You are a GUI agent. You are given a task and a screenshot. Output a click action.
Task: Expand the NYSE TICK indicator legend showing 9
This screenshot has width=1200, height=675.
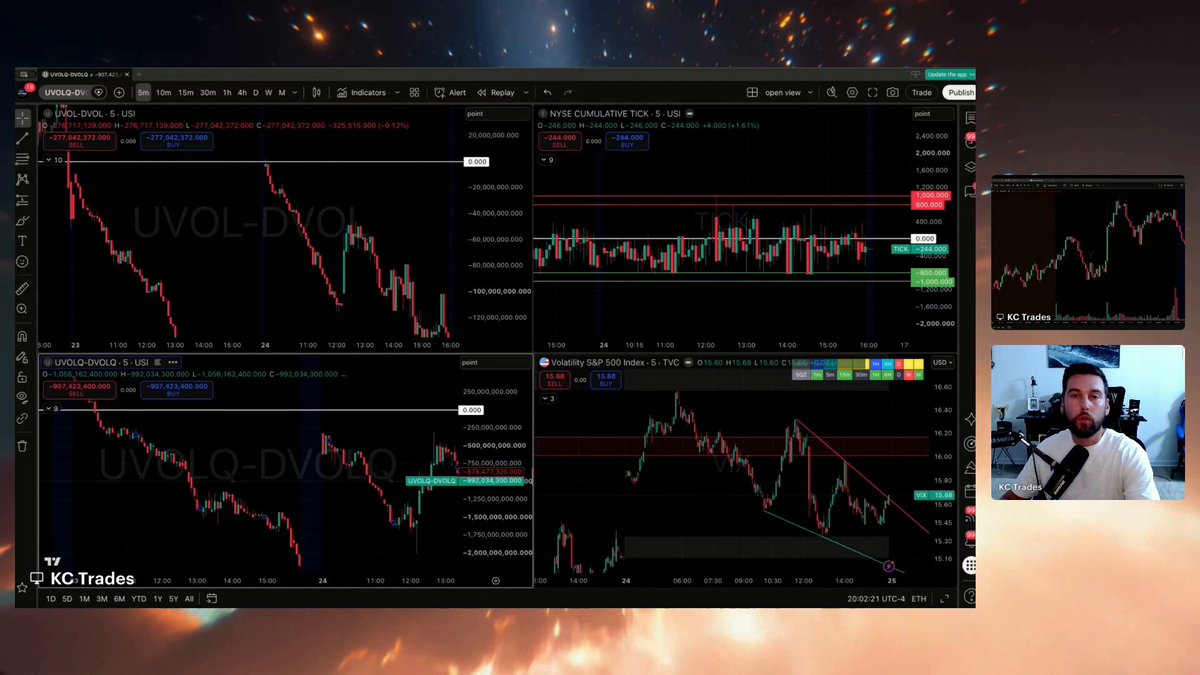pyautogui.click(x=548, y=160)
